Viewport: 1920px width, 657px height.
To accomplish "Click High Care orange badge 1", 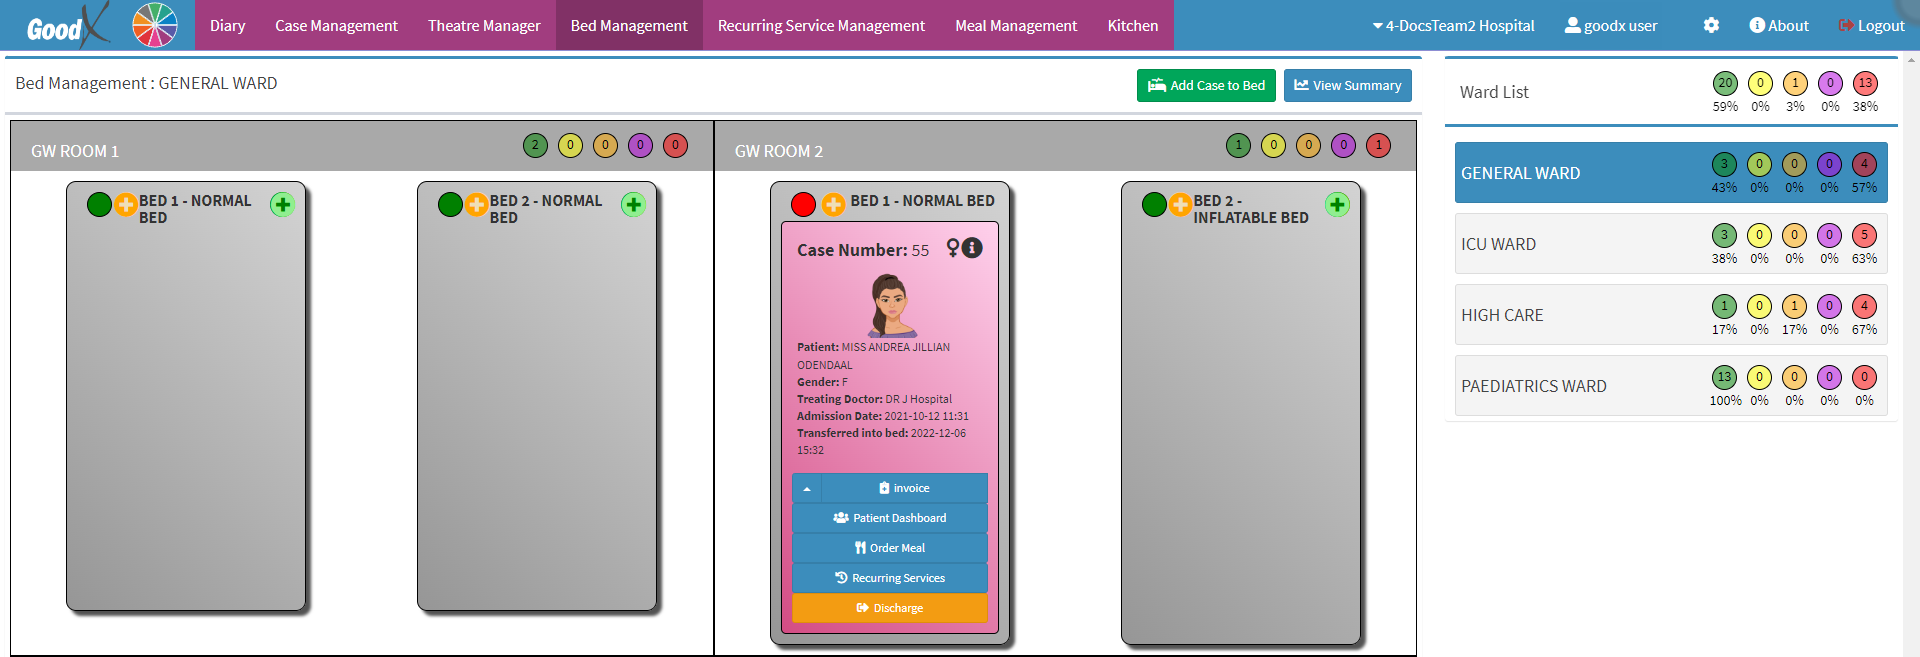I will click(1794, 306).
